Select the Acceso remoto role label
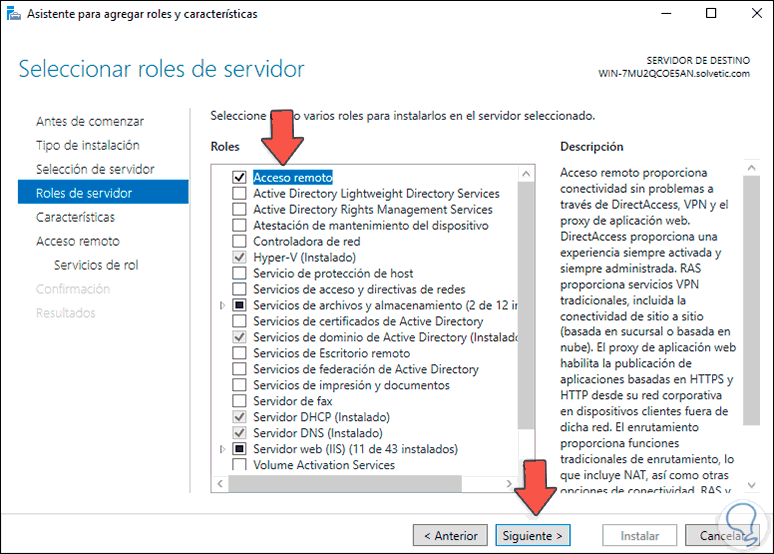 pos(293,177)
